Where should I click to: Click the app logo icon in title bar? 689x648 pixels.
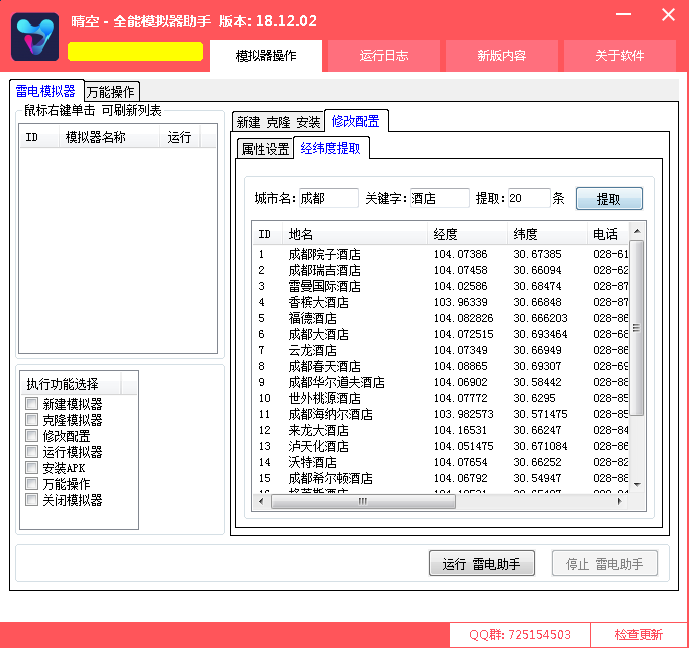[35, 37]
